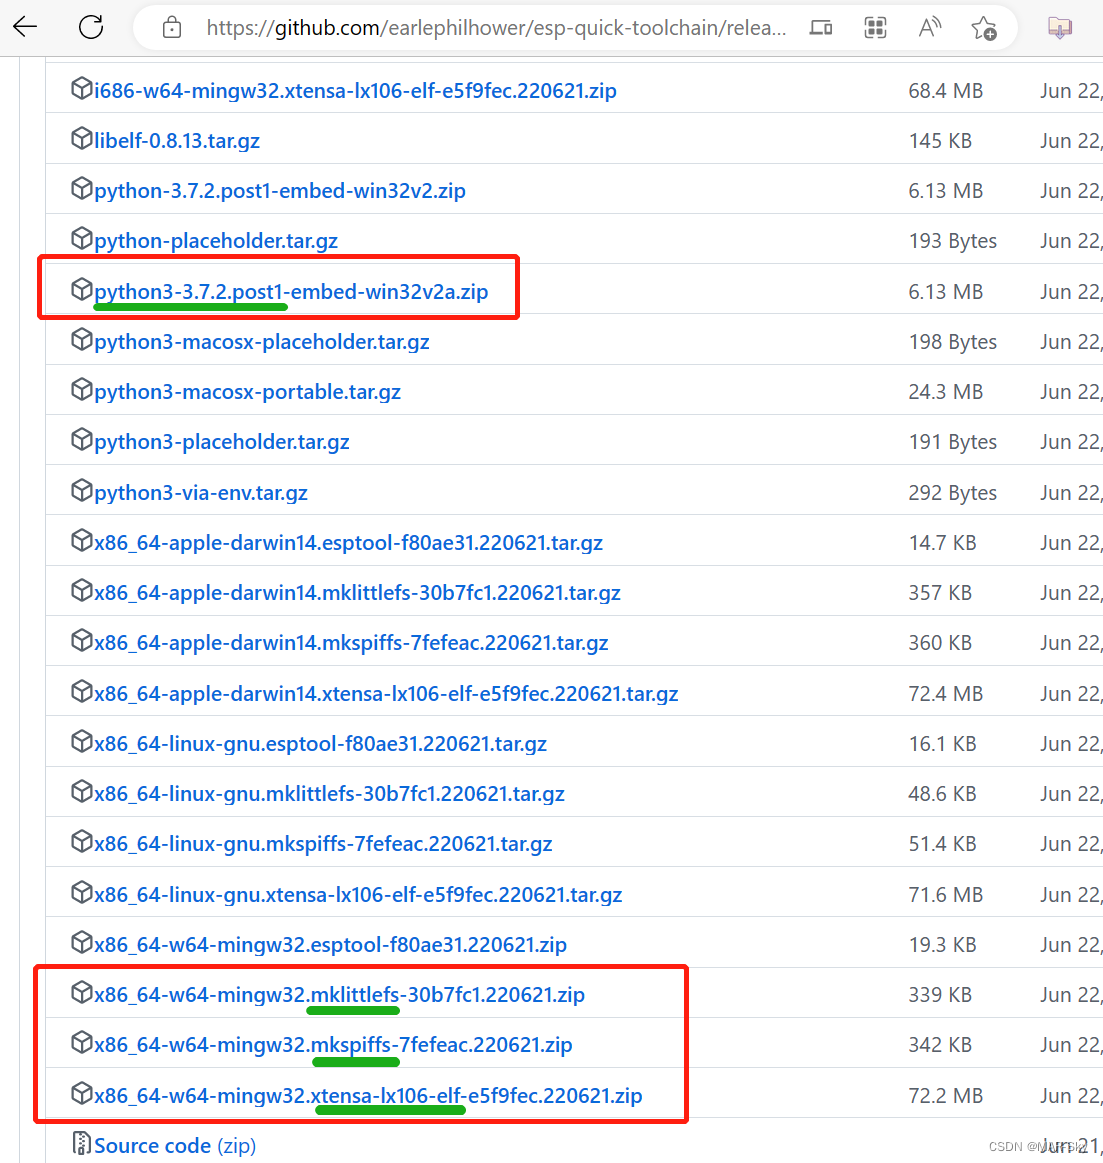Viewport: 1103px width, 1163px height.
Task: Select the 292 Bytes size text
Action: point(952,493)
